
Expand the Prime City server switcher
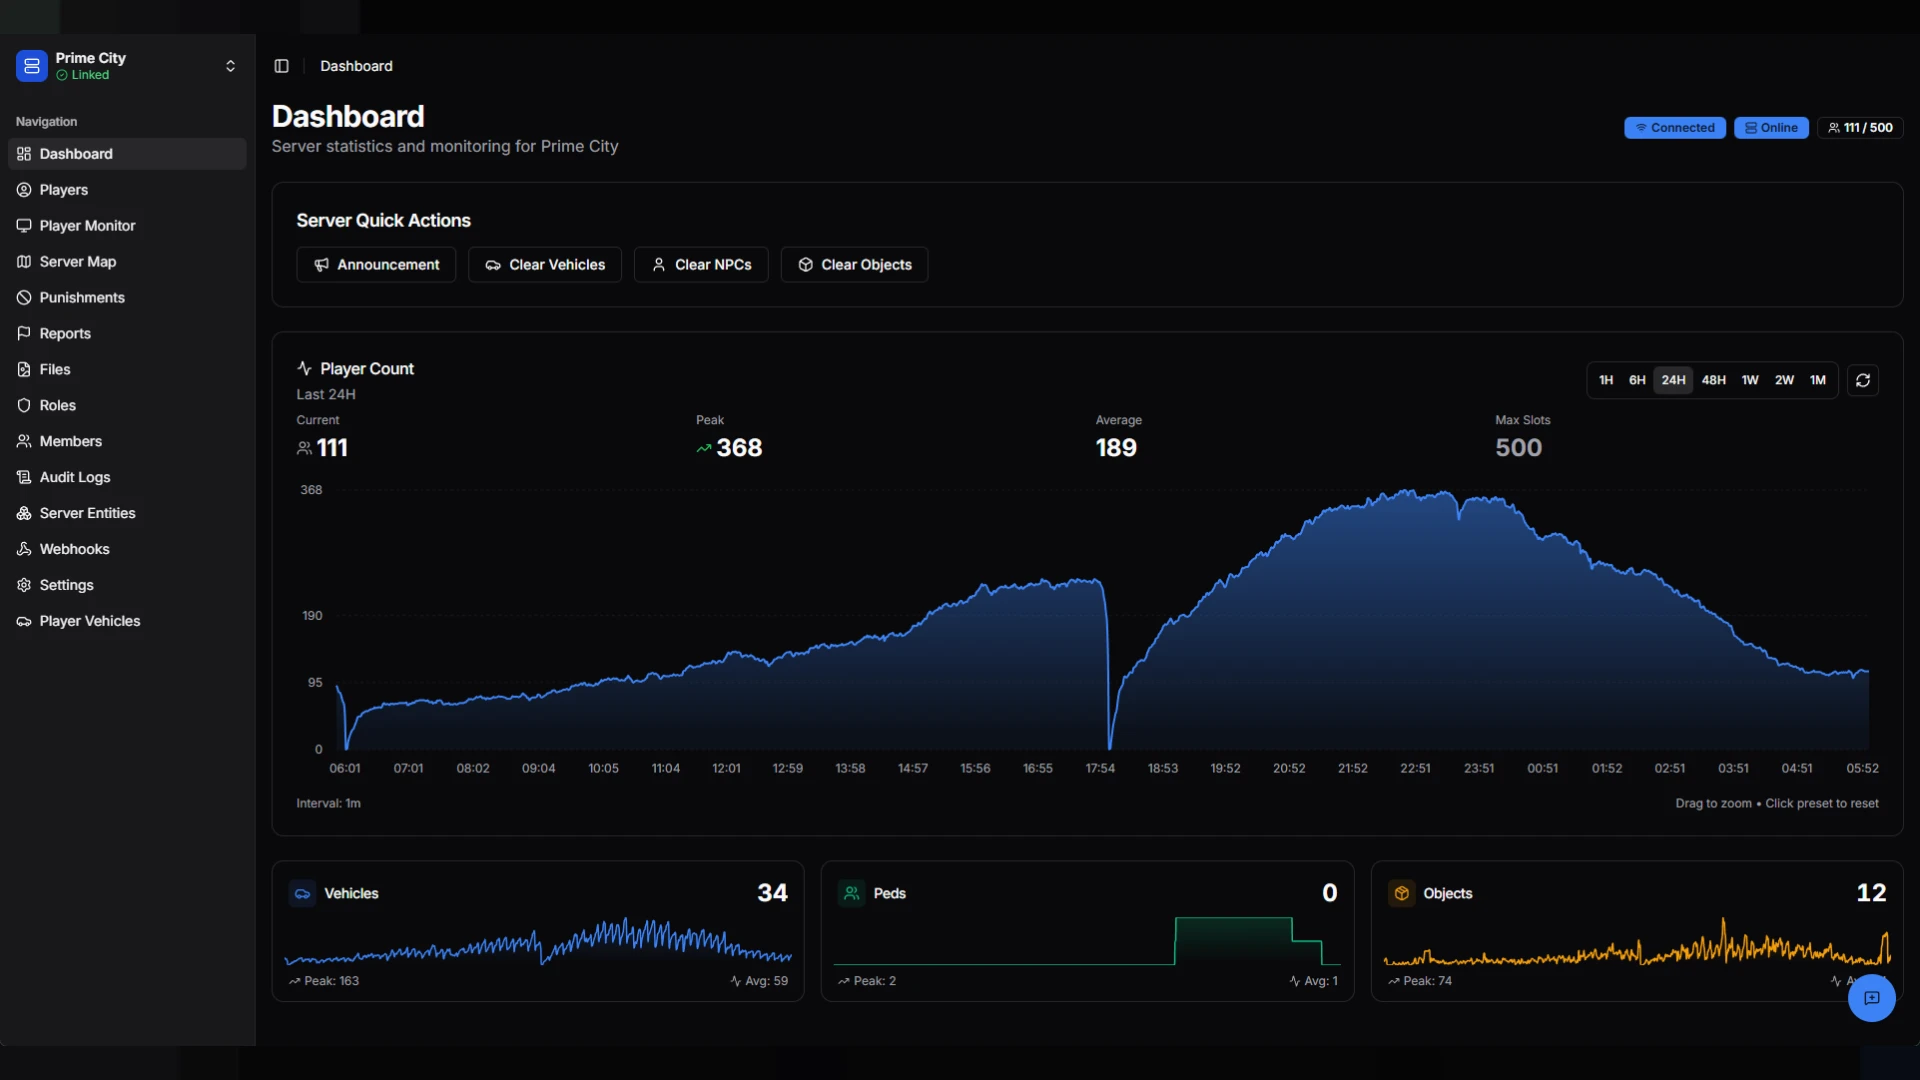coord(230,66)
